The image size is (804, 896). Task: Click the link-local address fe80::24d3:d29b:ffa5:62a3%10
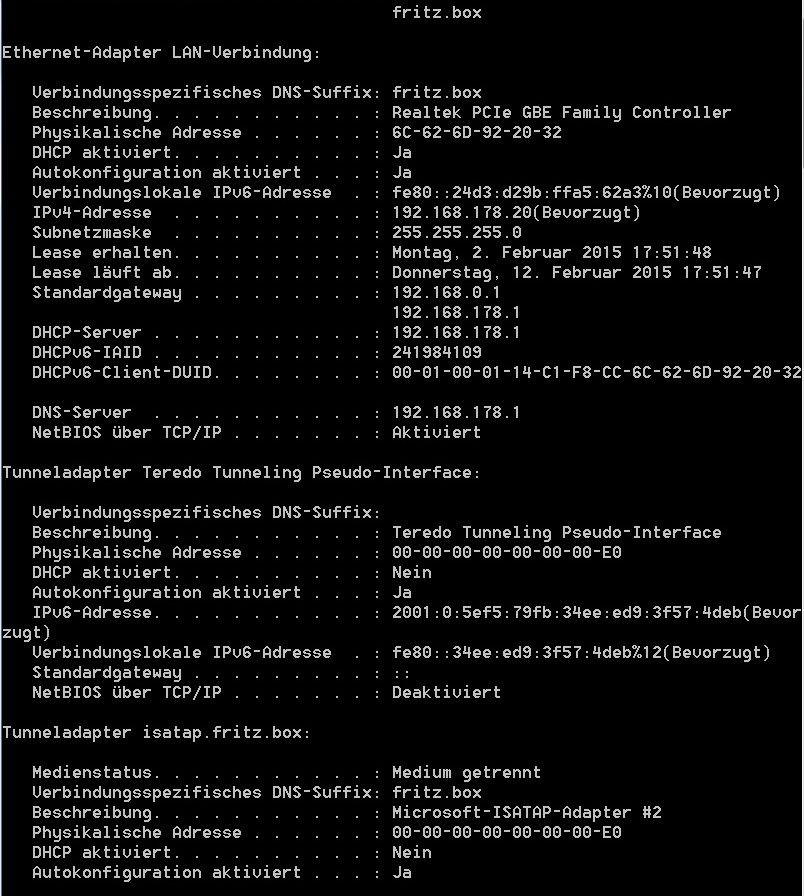(532, 193)
